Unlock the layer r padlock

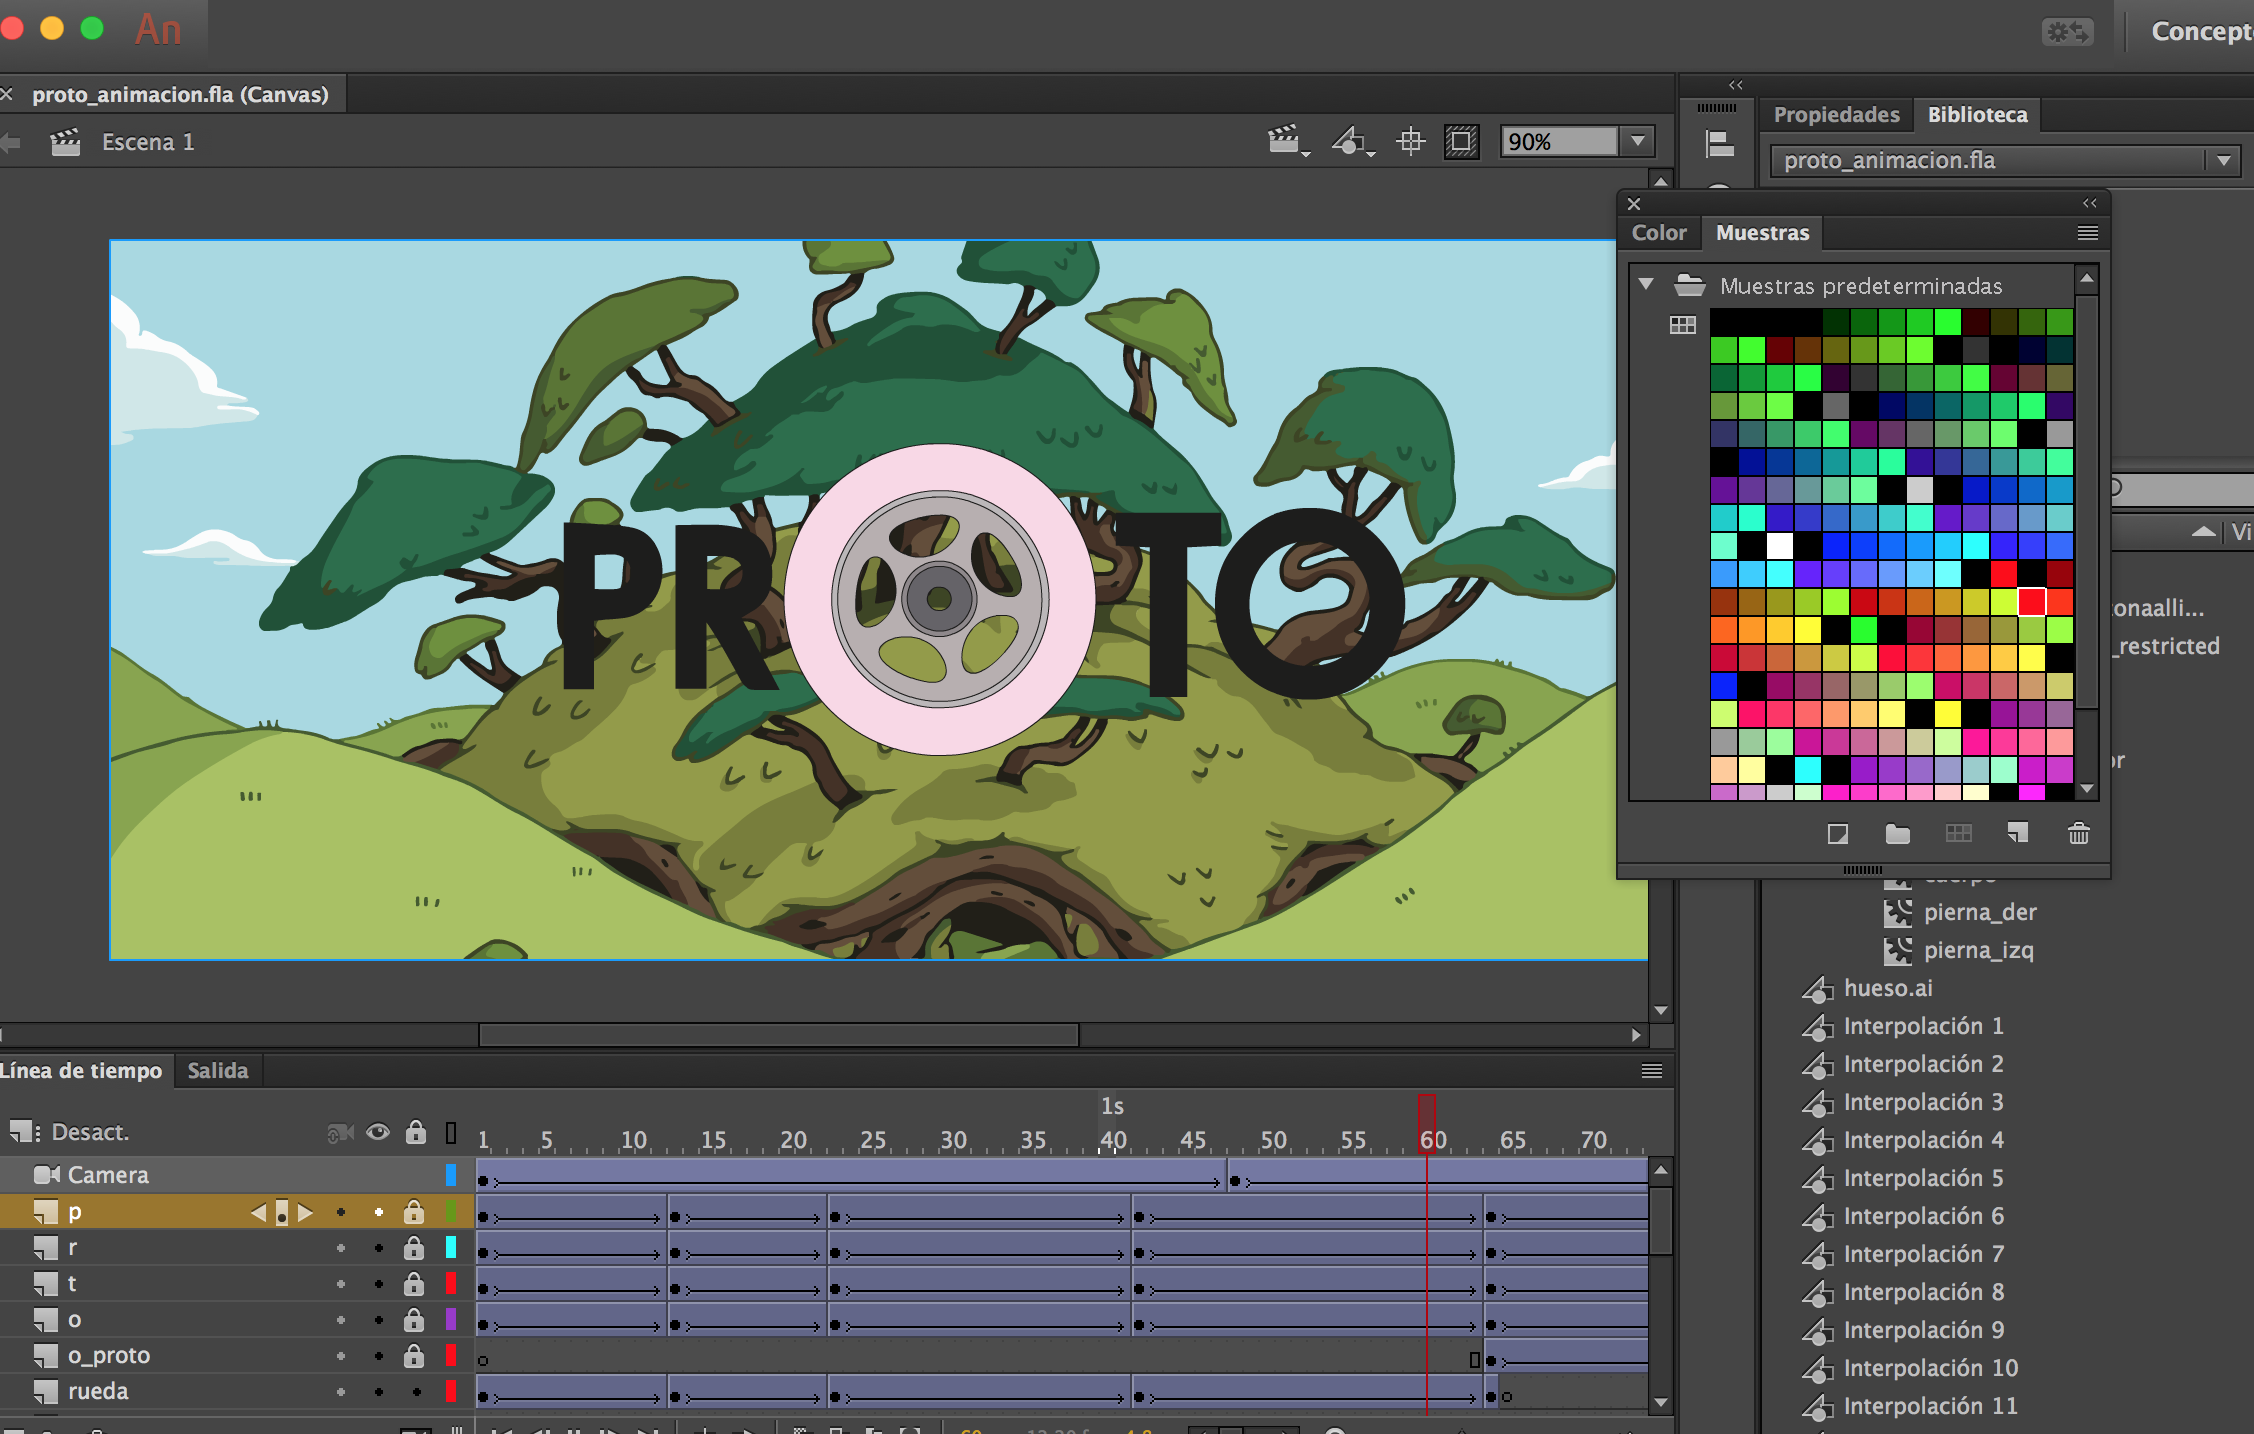click(414, 1248)
